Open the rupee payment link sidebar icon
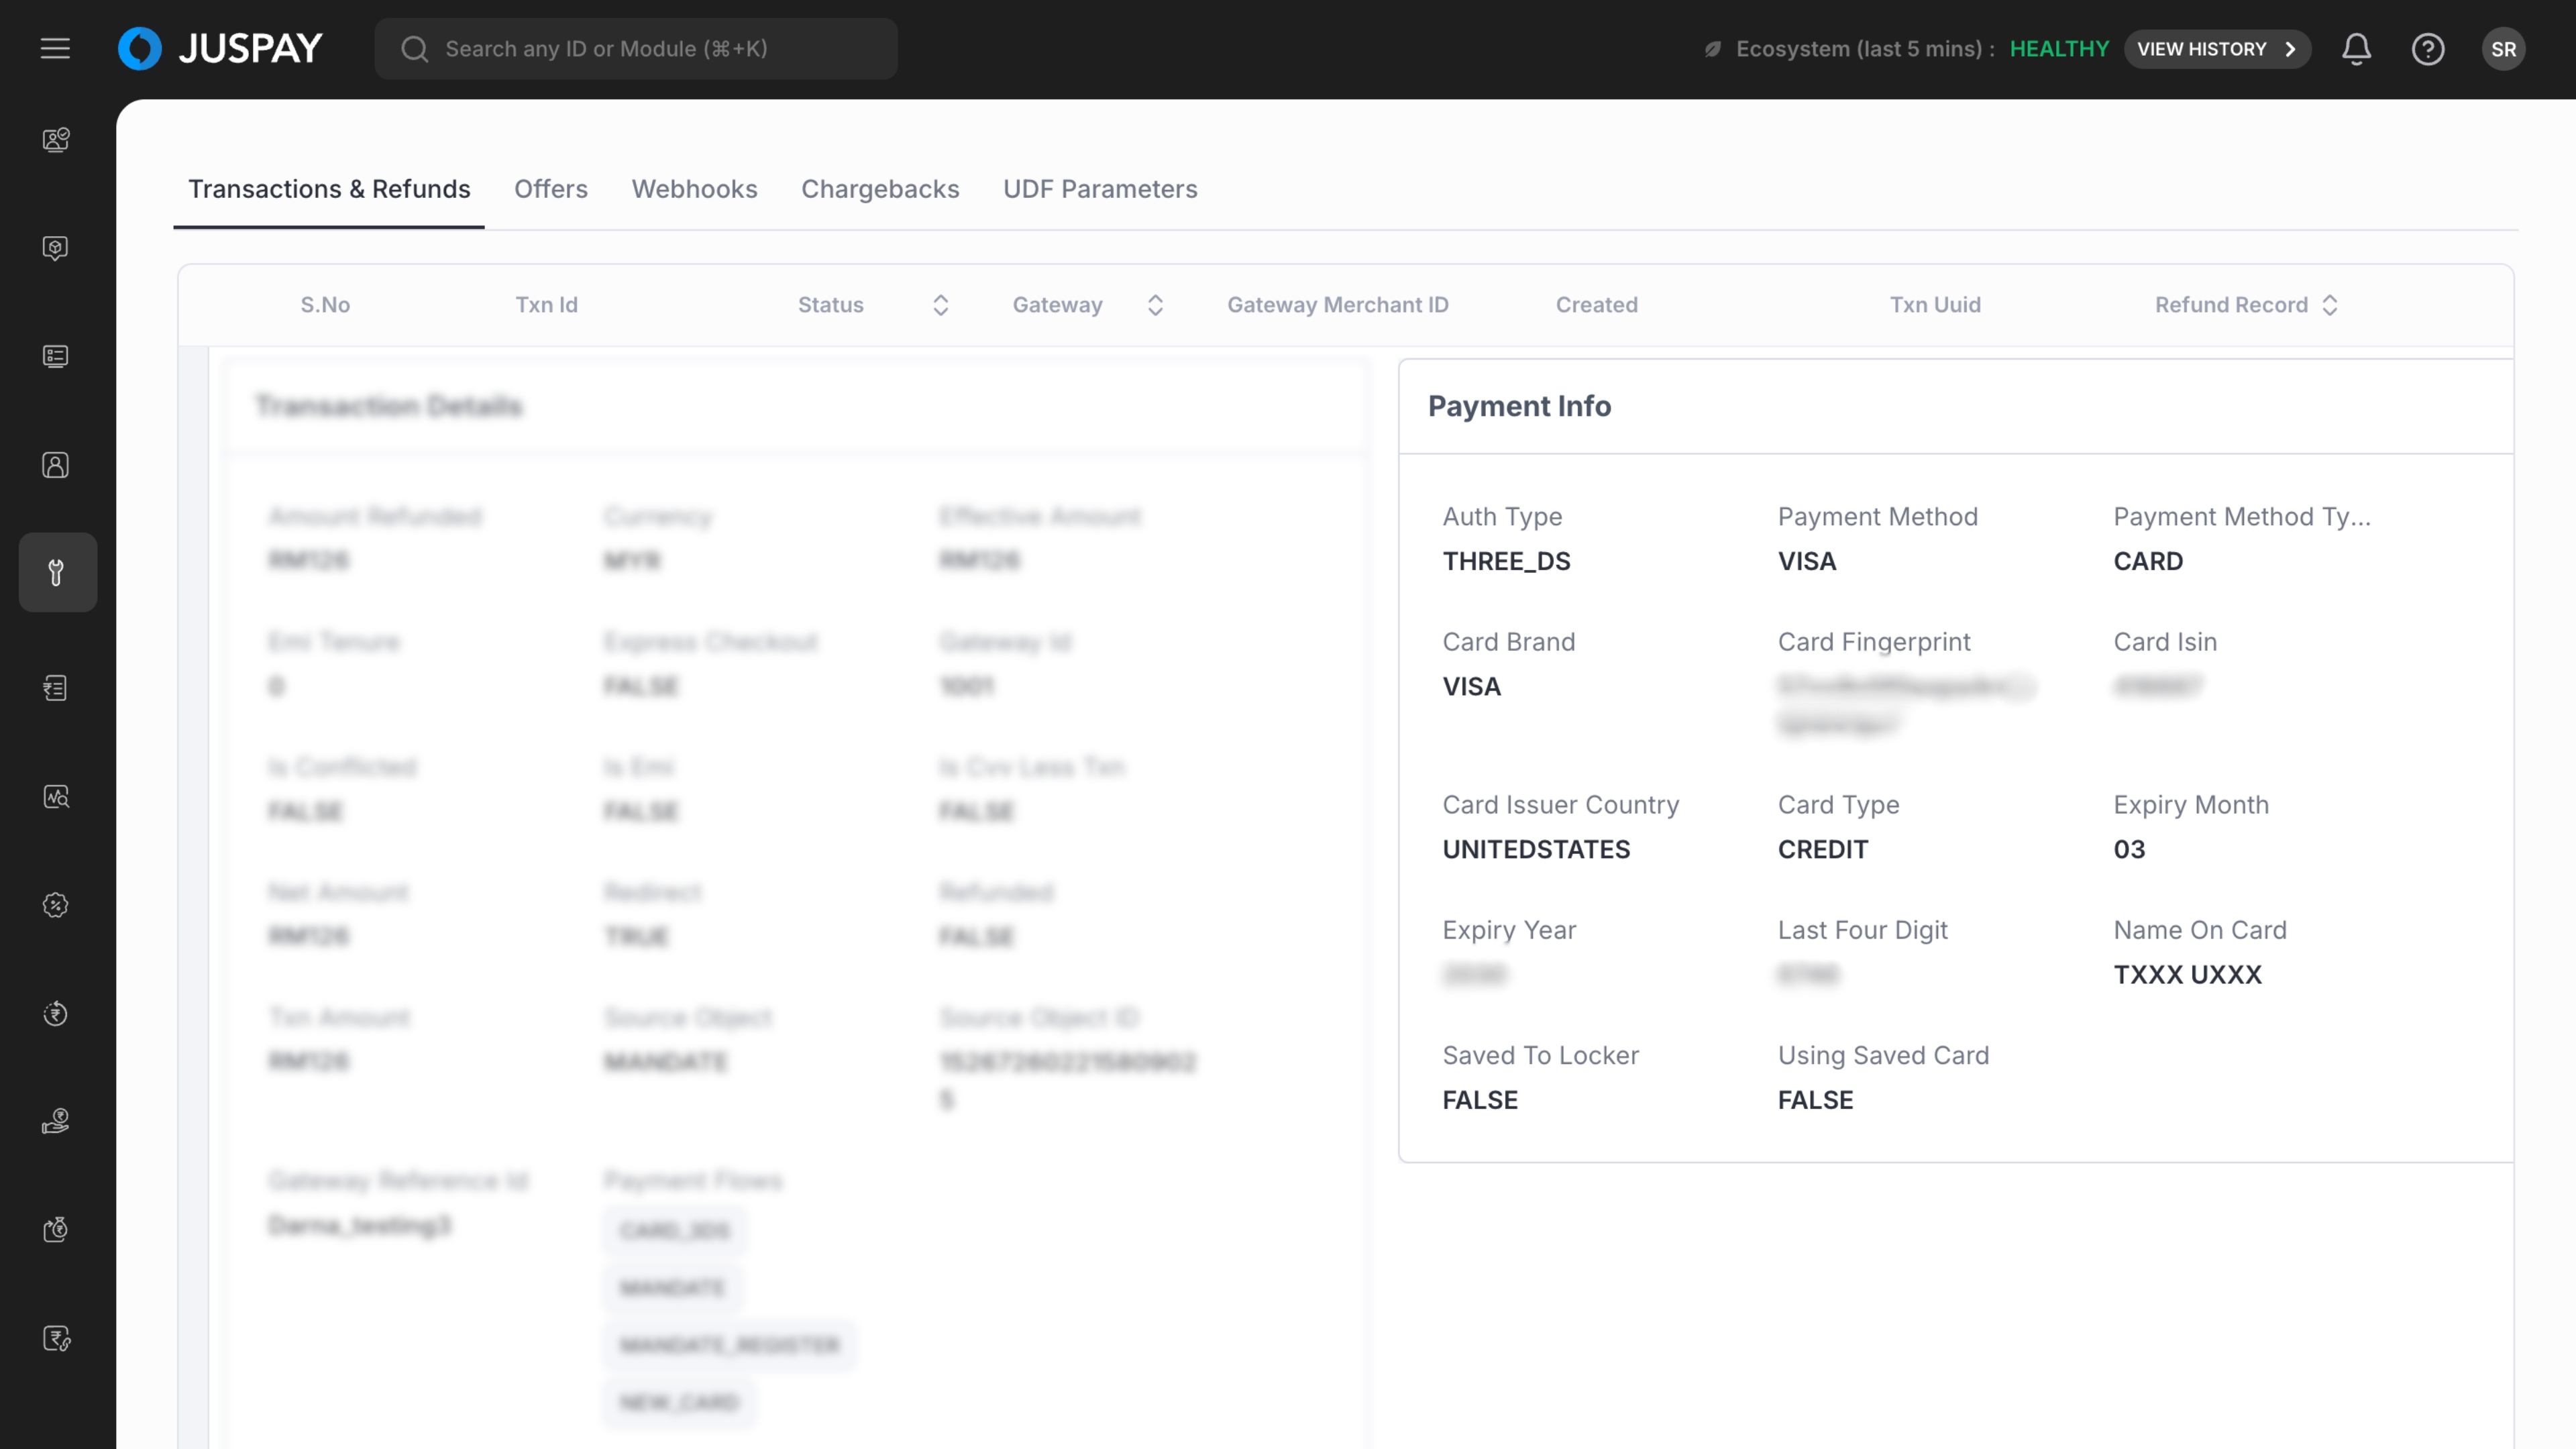This screenshot has width=2576, height=1449. [x=56, y=1339]
